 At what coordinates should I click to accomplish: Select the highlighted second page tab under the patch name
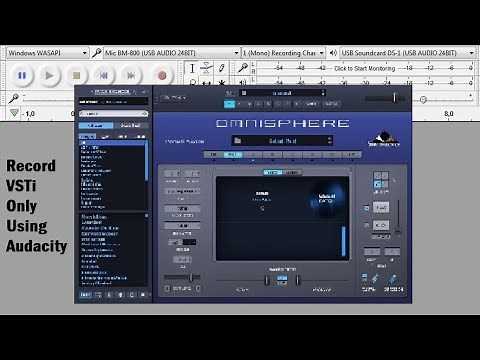pyautogui.click(x=233, y=155)
